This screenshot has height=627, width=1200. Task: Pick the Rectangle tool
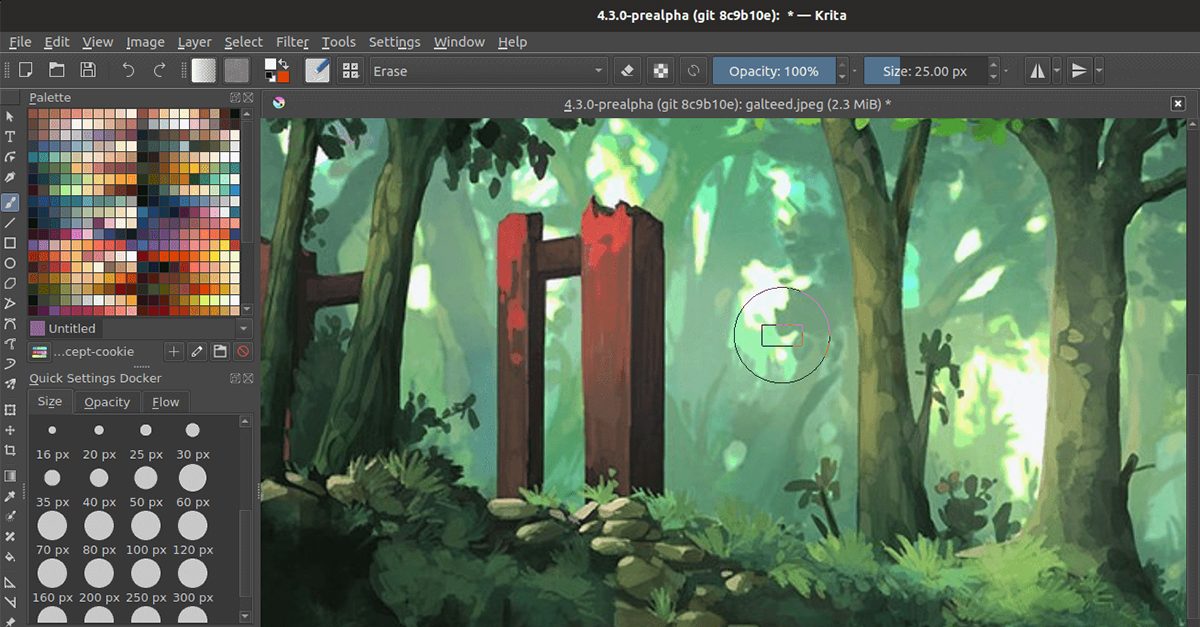tap(11, 241)
